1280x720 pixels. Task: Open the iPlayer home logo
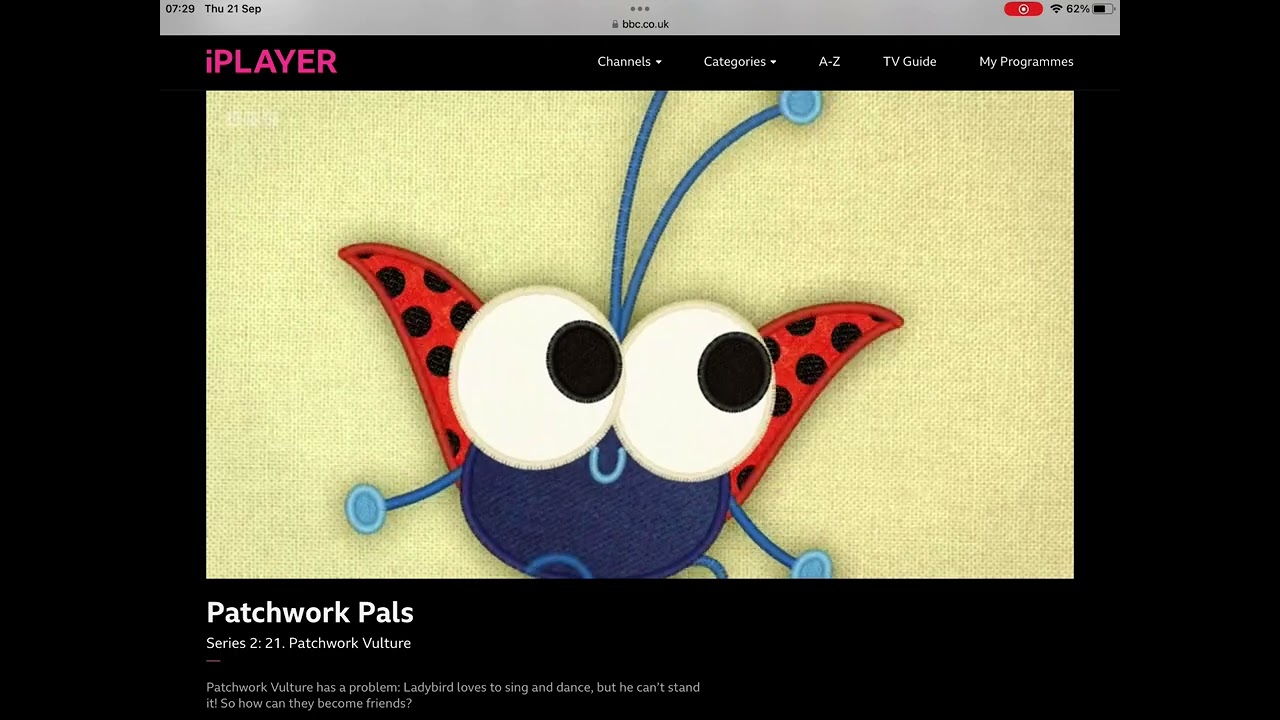(271, 62)
